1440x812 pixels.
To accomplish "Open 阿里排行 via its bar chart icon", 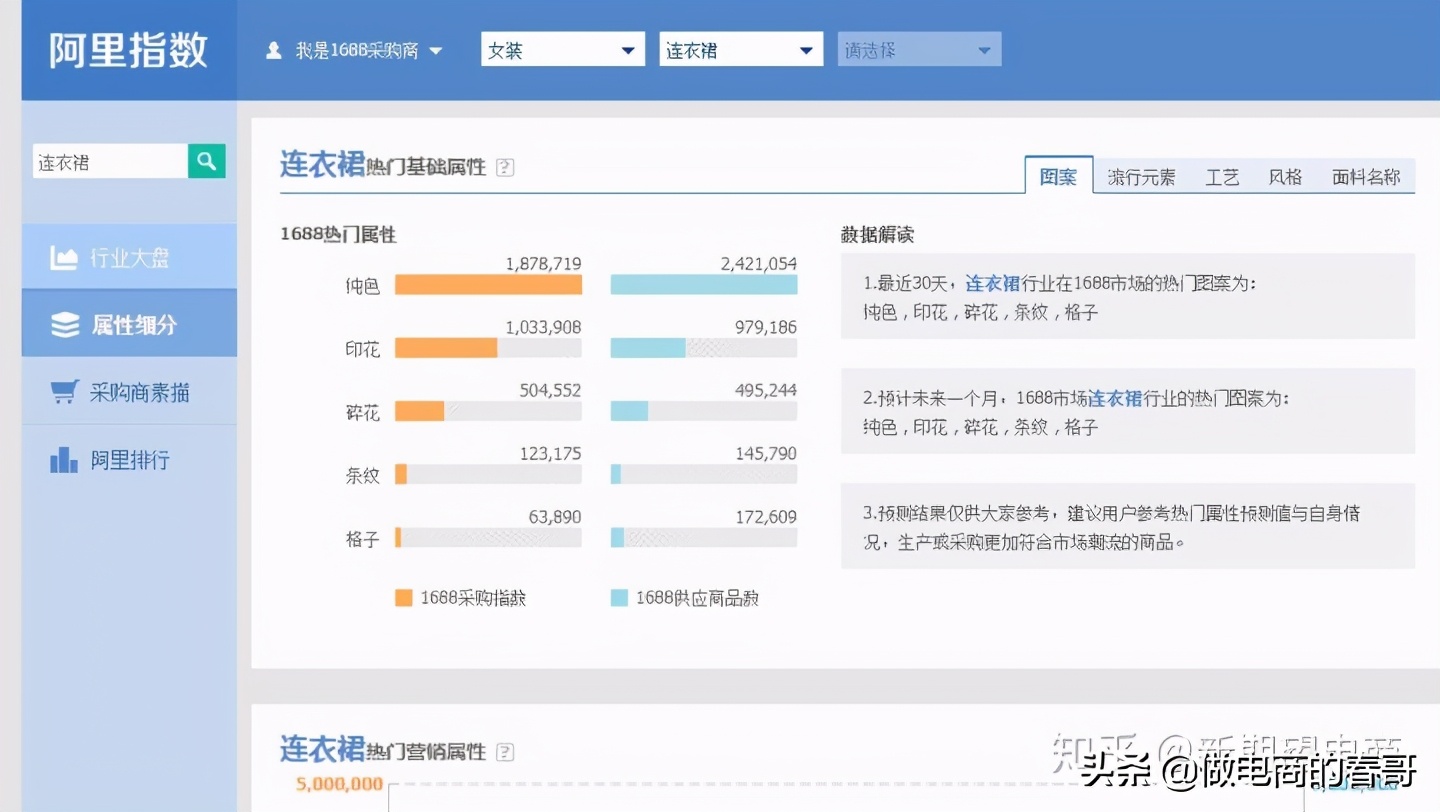I will [62, 459].
